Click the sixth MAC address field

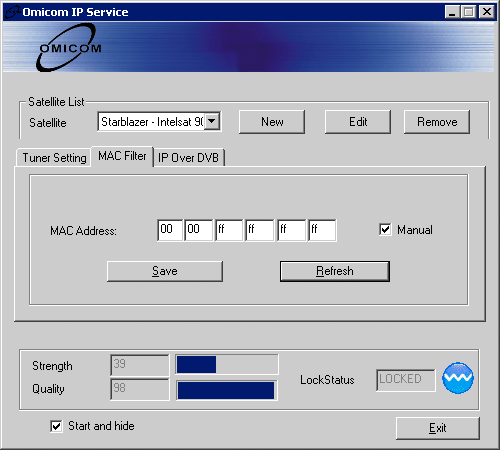[x=322, y=230]
